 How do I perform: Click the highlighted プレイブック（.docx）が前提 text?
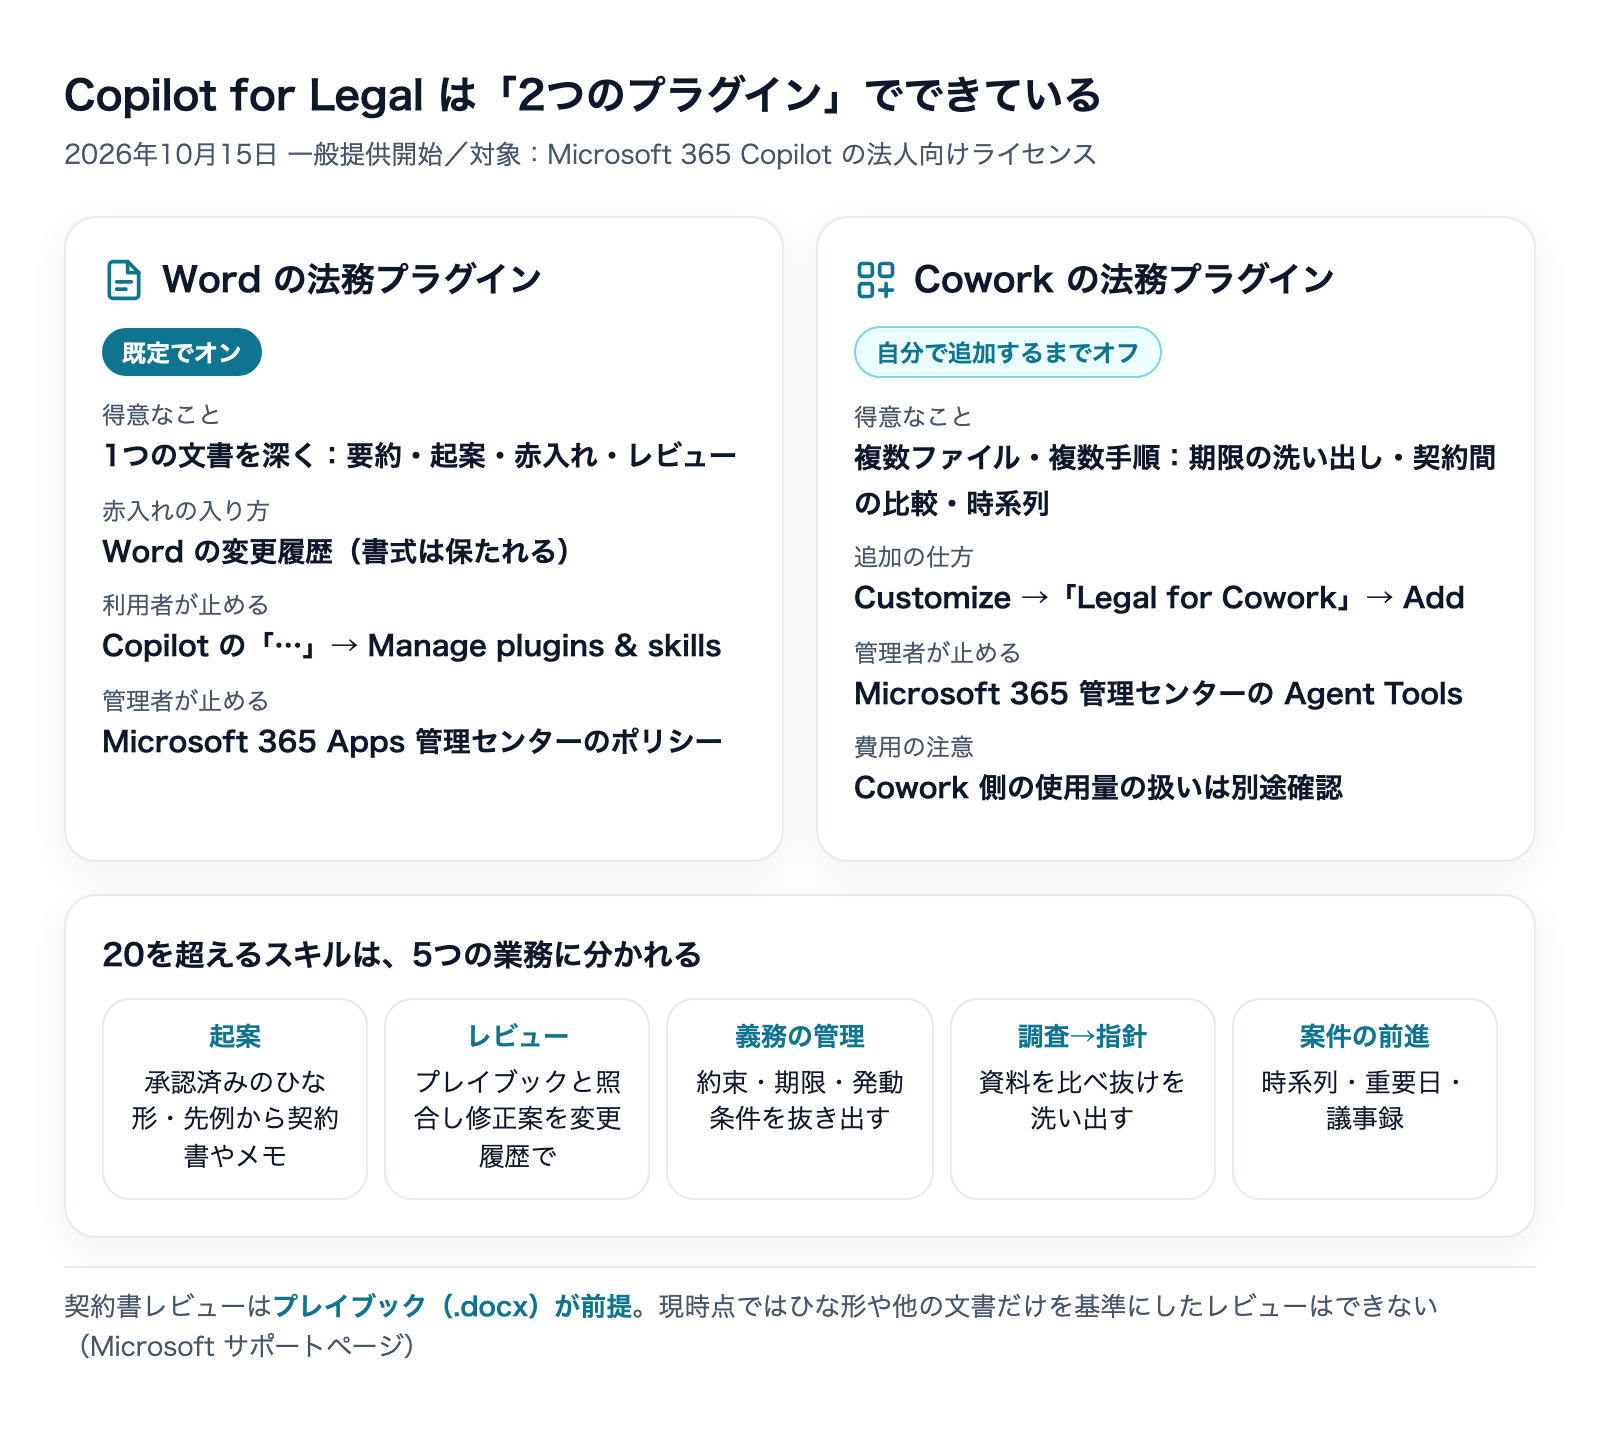tap(452, 1306)
